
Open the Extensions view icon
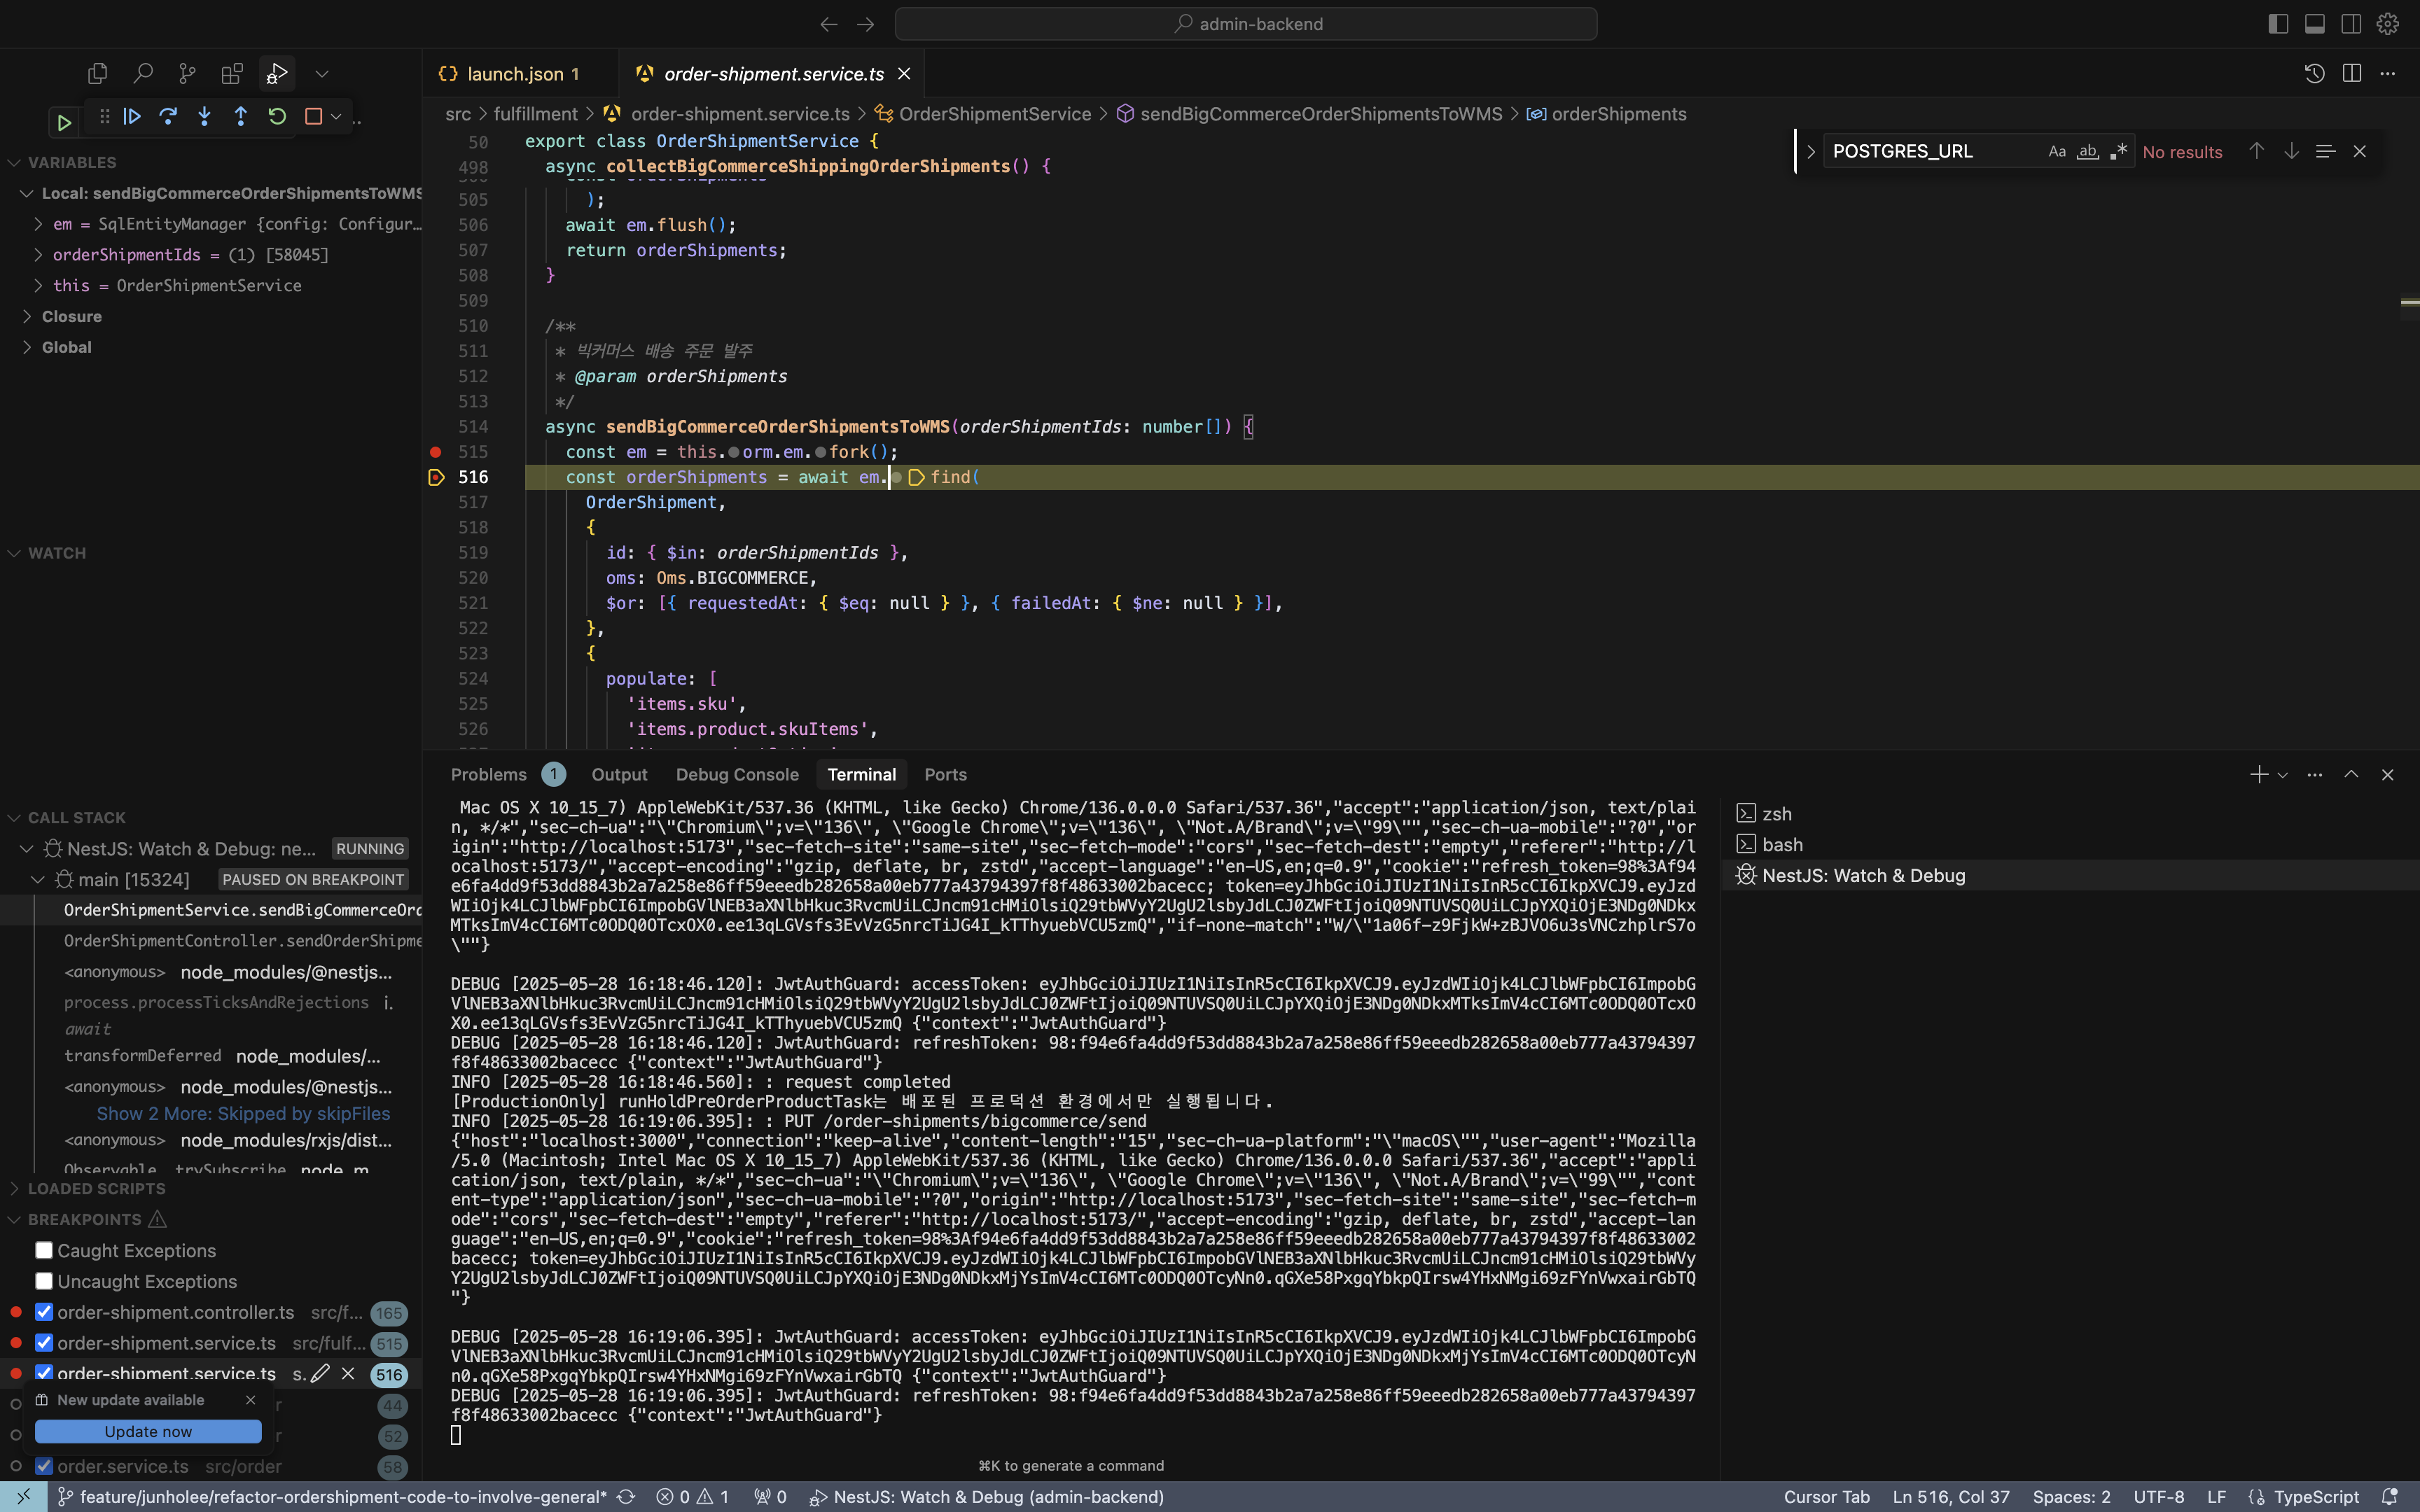pyautogui.click(x=232, y=73)
